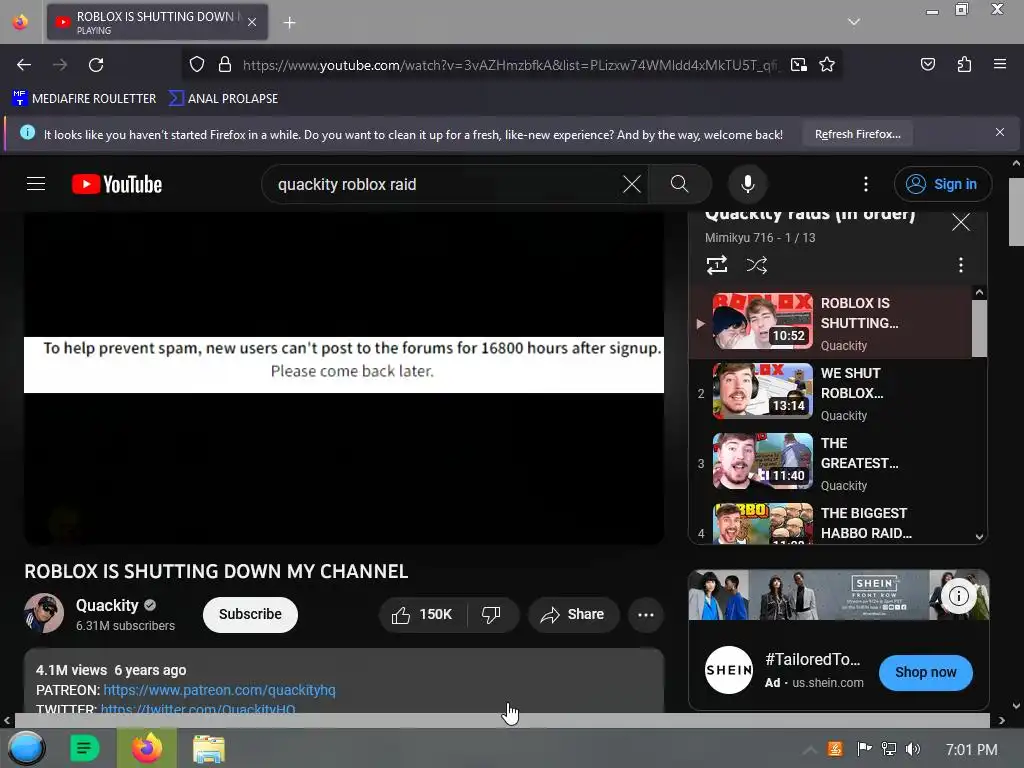Click the taskbar clock 7:01 PM
This screenshot has height=768, width=1024.
click(x=971, y=750)
